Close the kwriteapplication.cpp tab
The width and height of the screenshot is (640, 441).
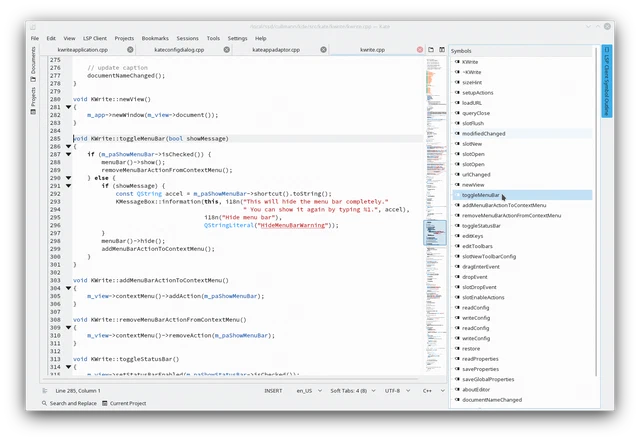130,49
